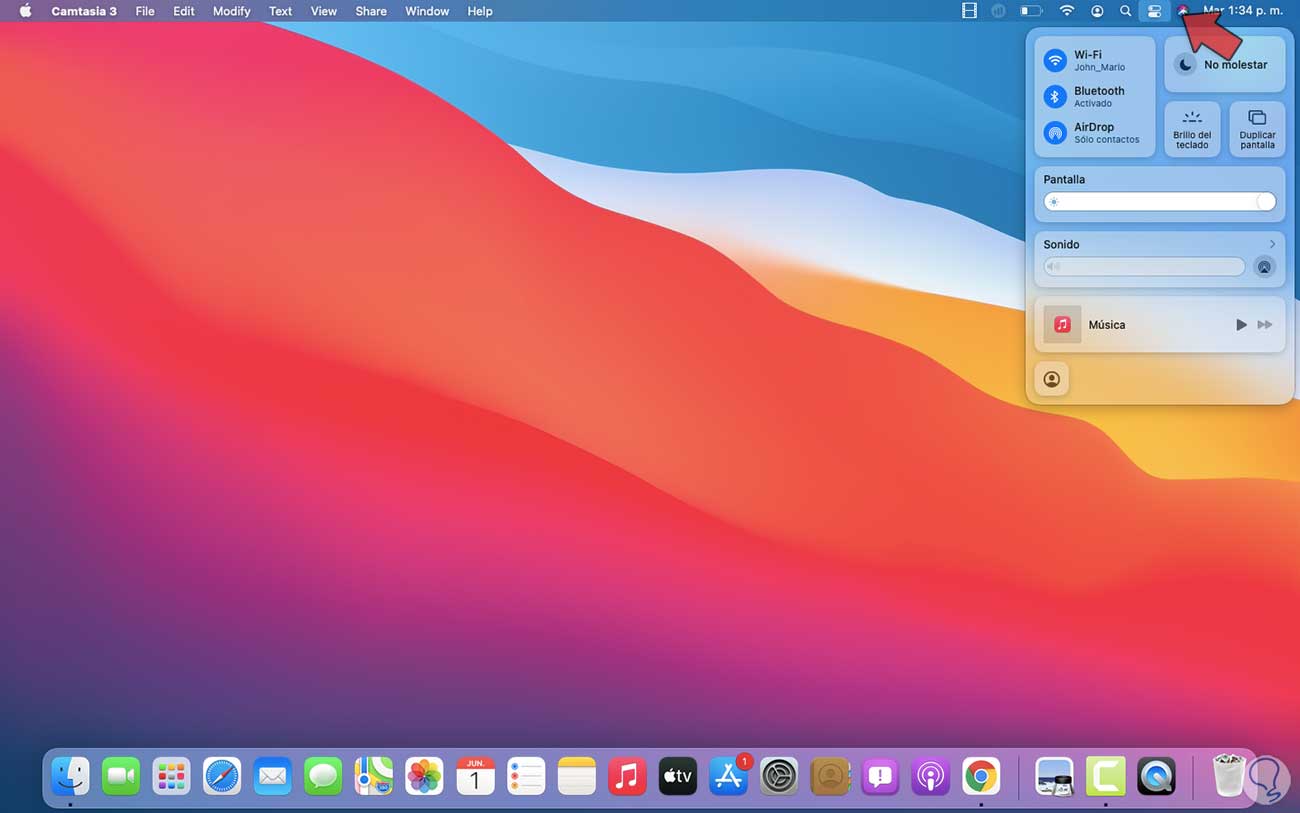The width and height of the screenshot is (1300, 813).
Task: Toggle Wi-Fi in Control Center
Action: tap(1055, 60)
